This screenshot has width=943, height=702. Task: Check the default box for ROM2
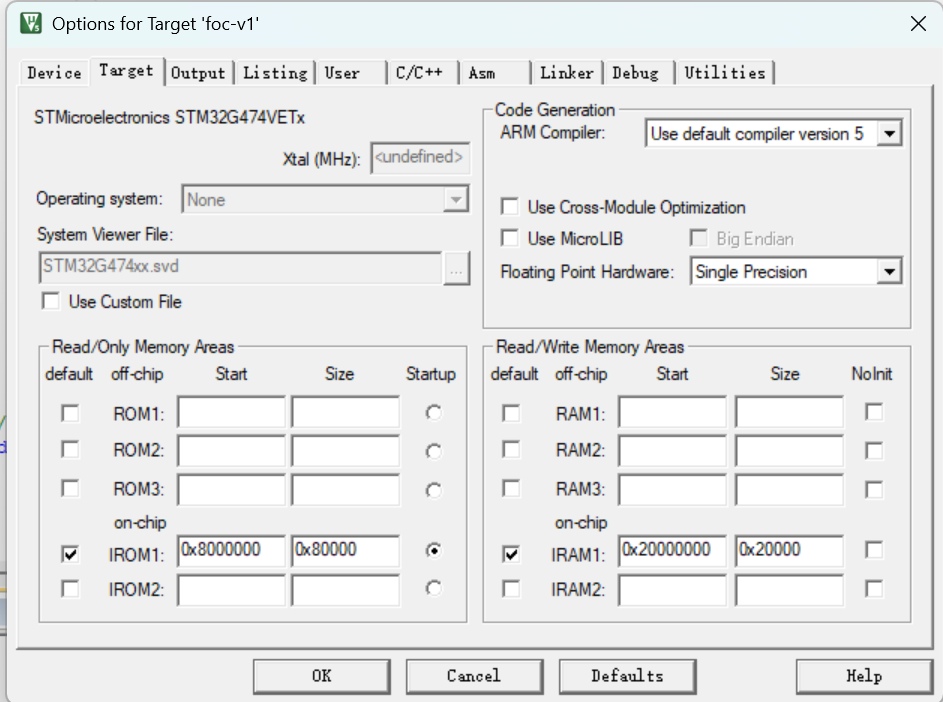pyautogui.click(x=70, y=449)
